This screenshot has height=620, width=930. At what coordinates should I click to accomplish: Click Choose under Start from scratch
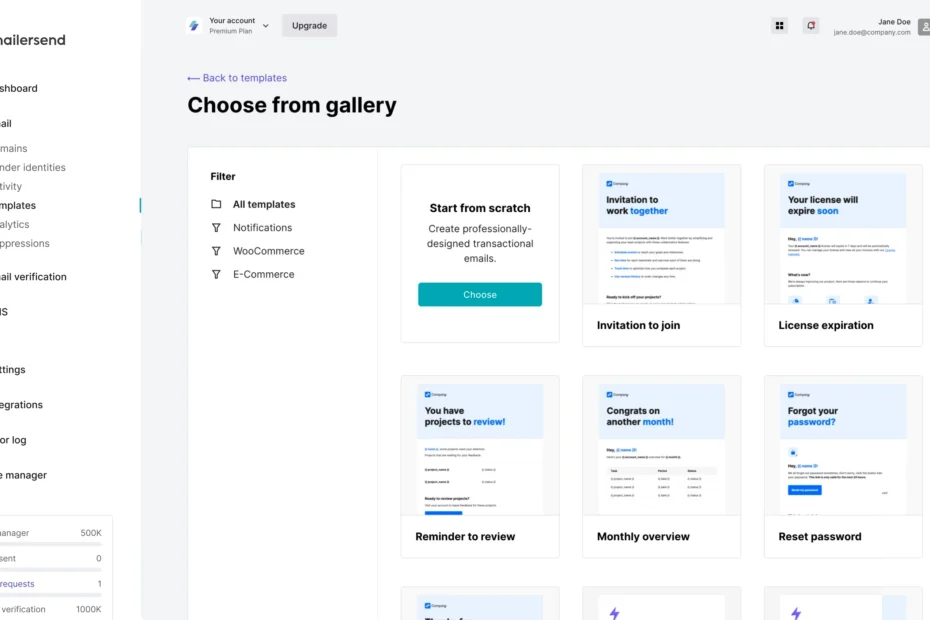point(480,294)
